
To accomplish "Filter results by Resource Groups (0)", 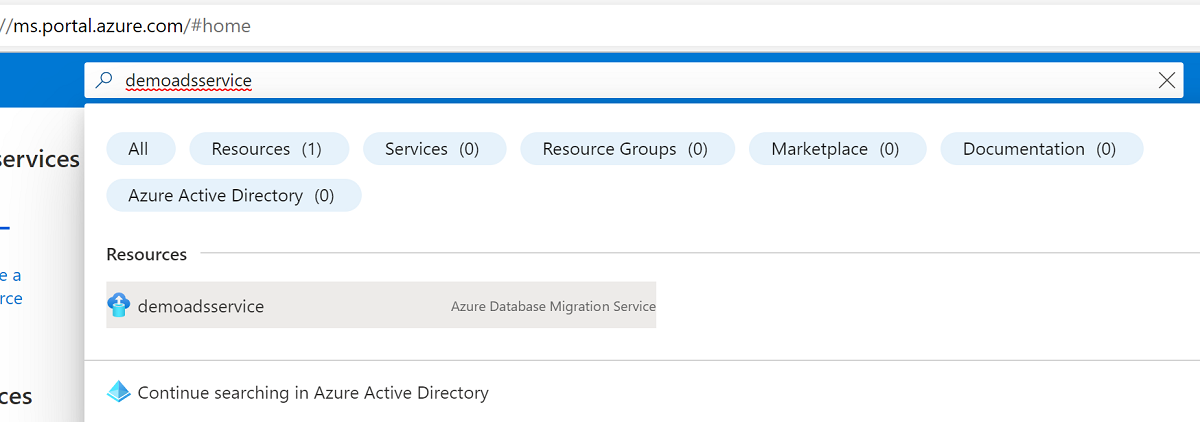I will coord(627,149).
